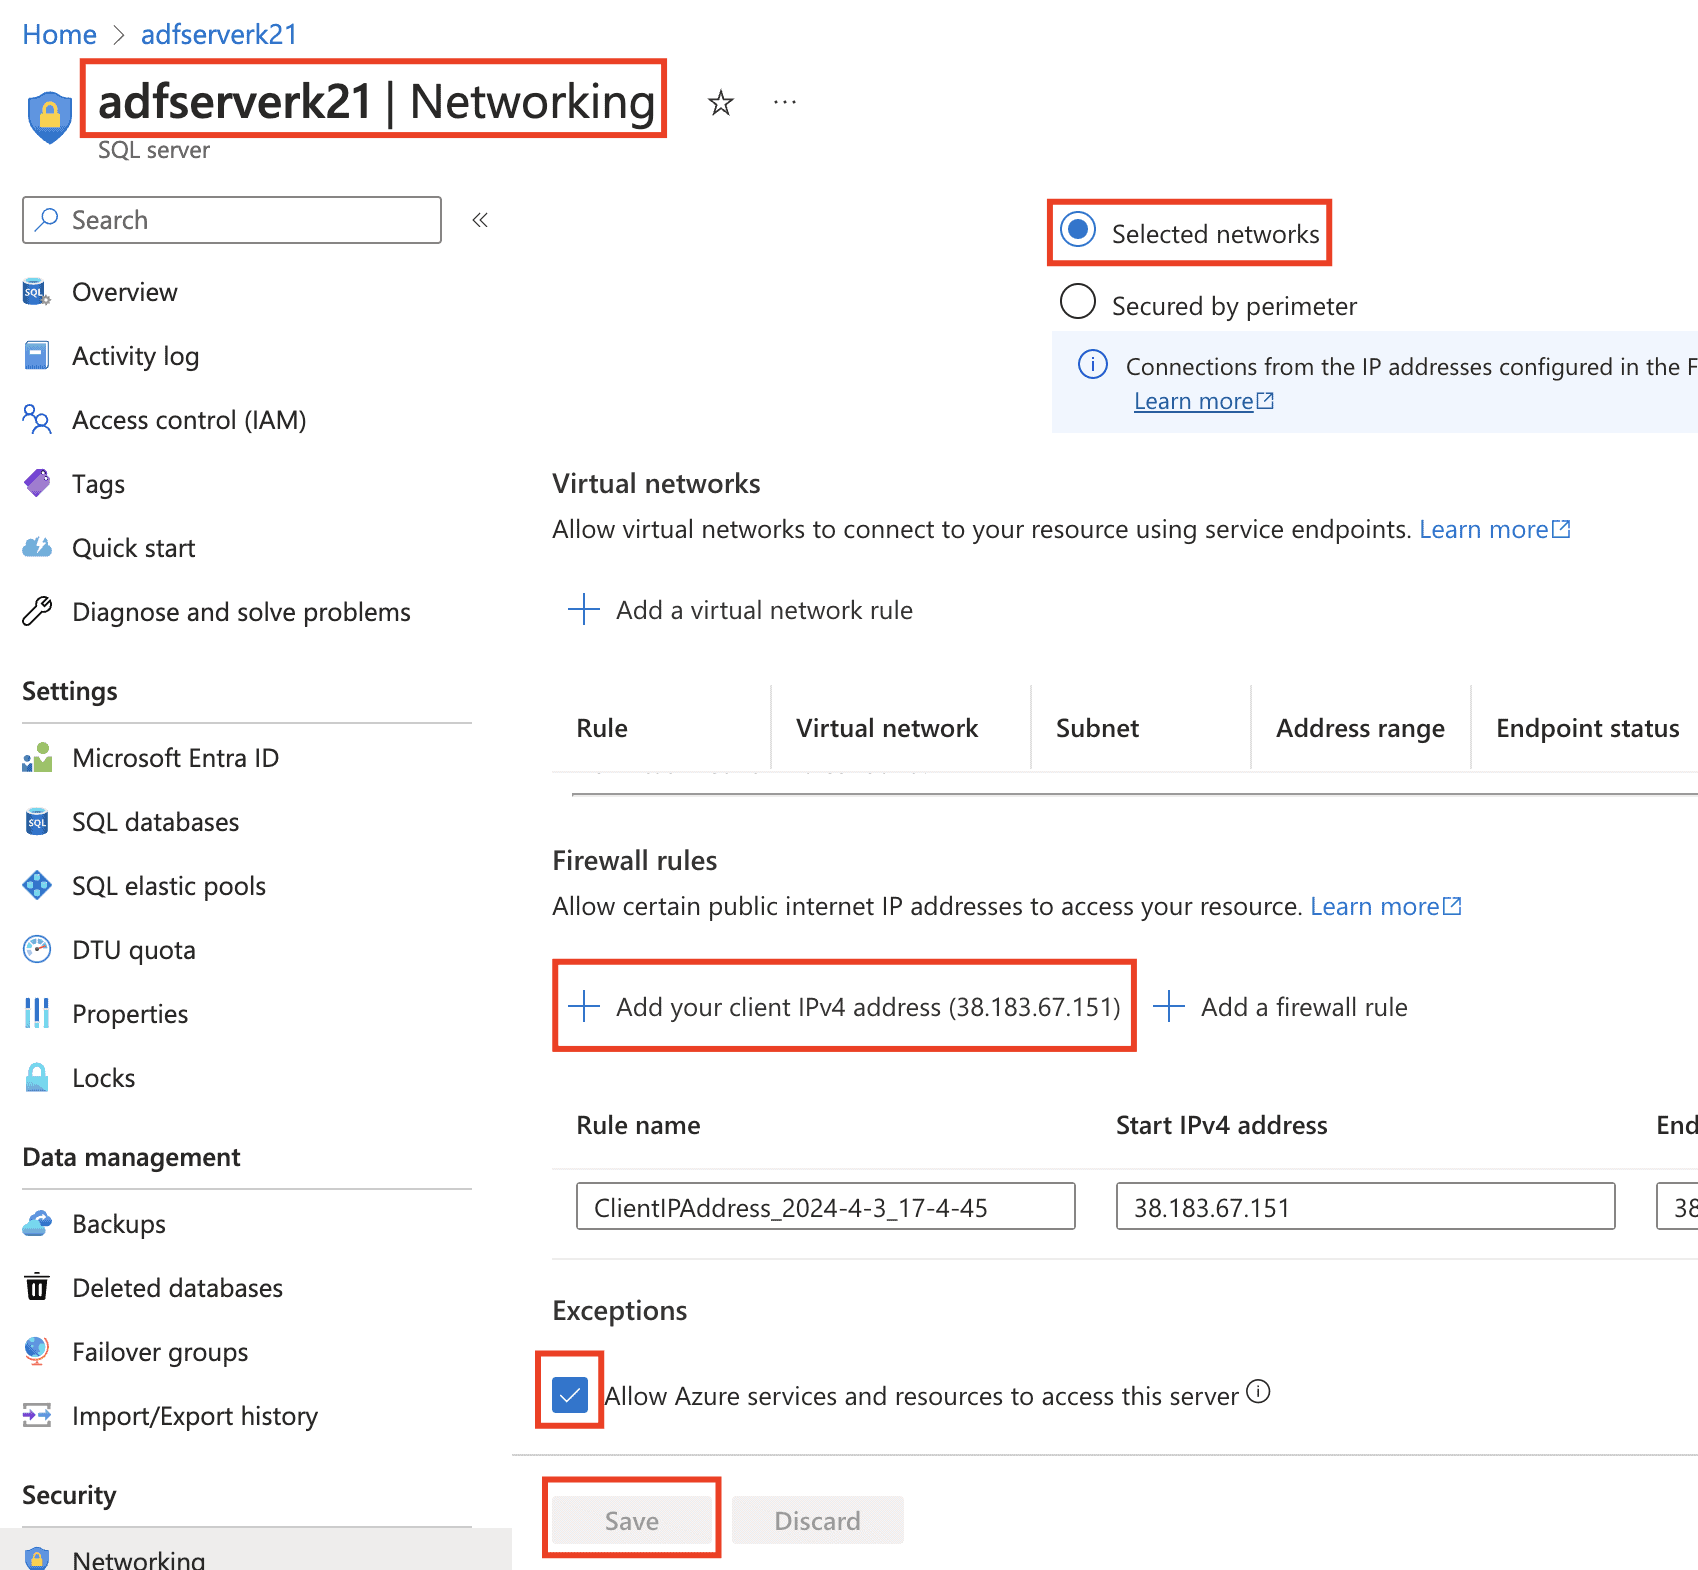1698x1570 pixels.
Task: Open Learn more link under Firewall rules
Action: click(x=1385, y=906)
